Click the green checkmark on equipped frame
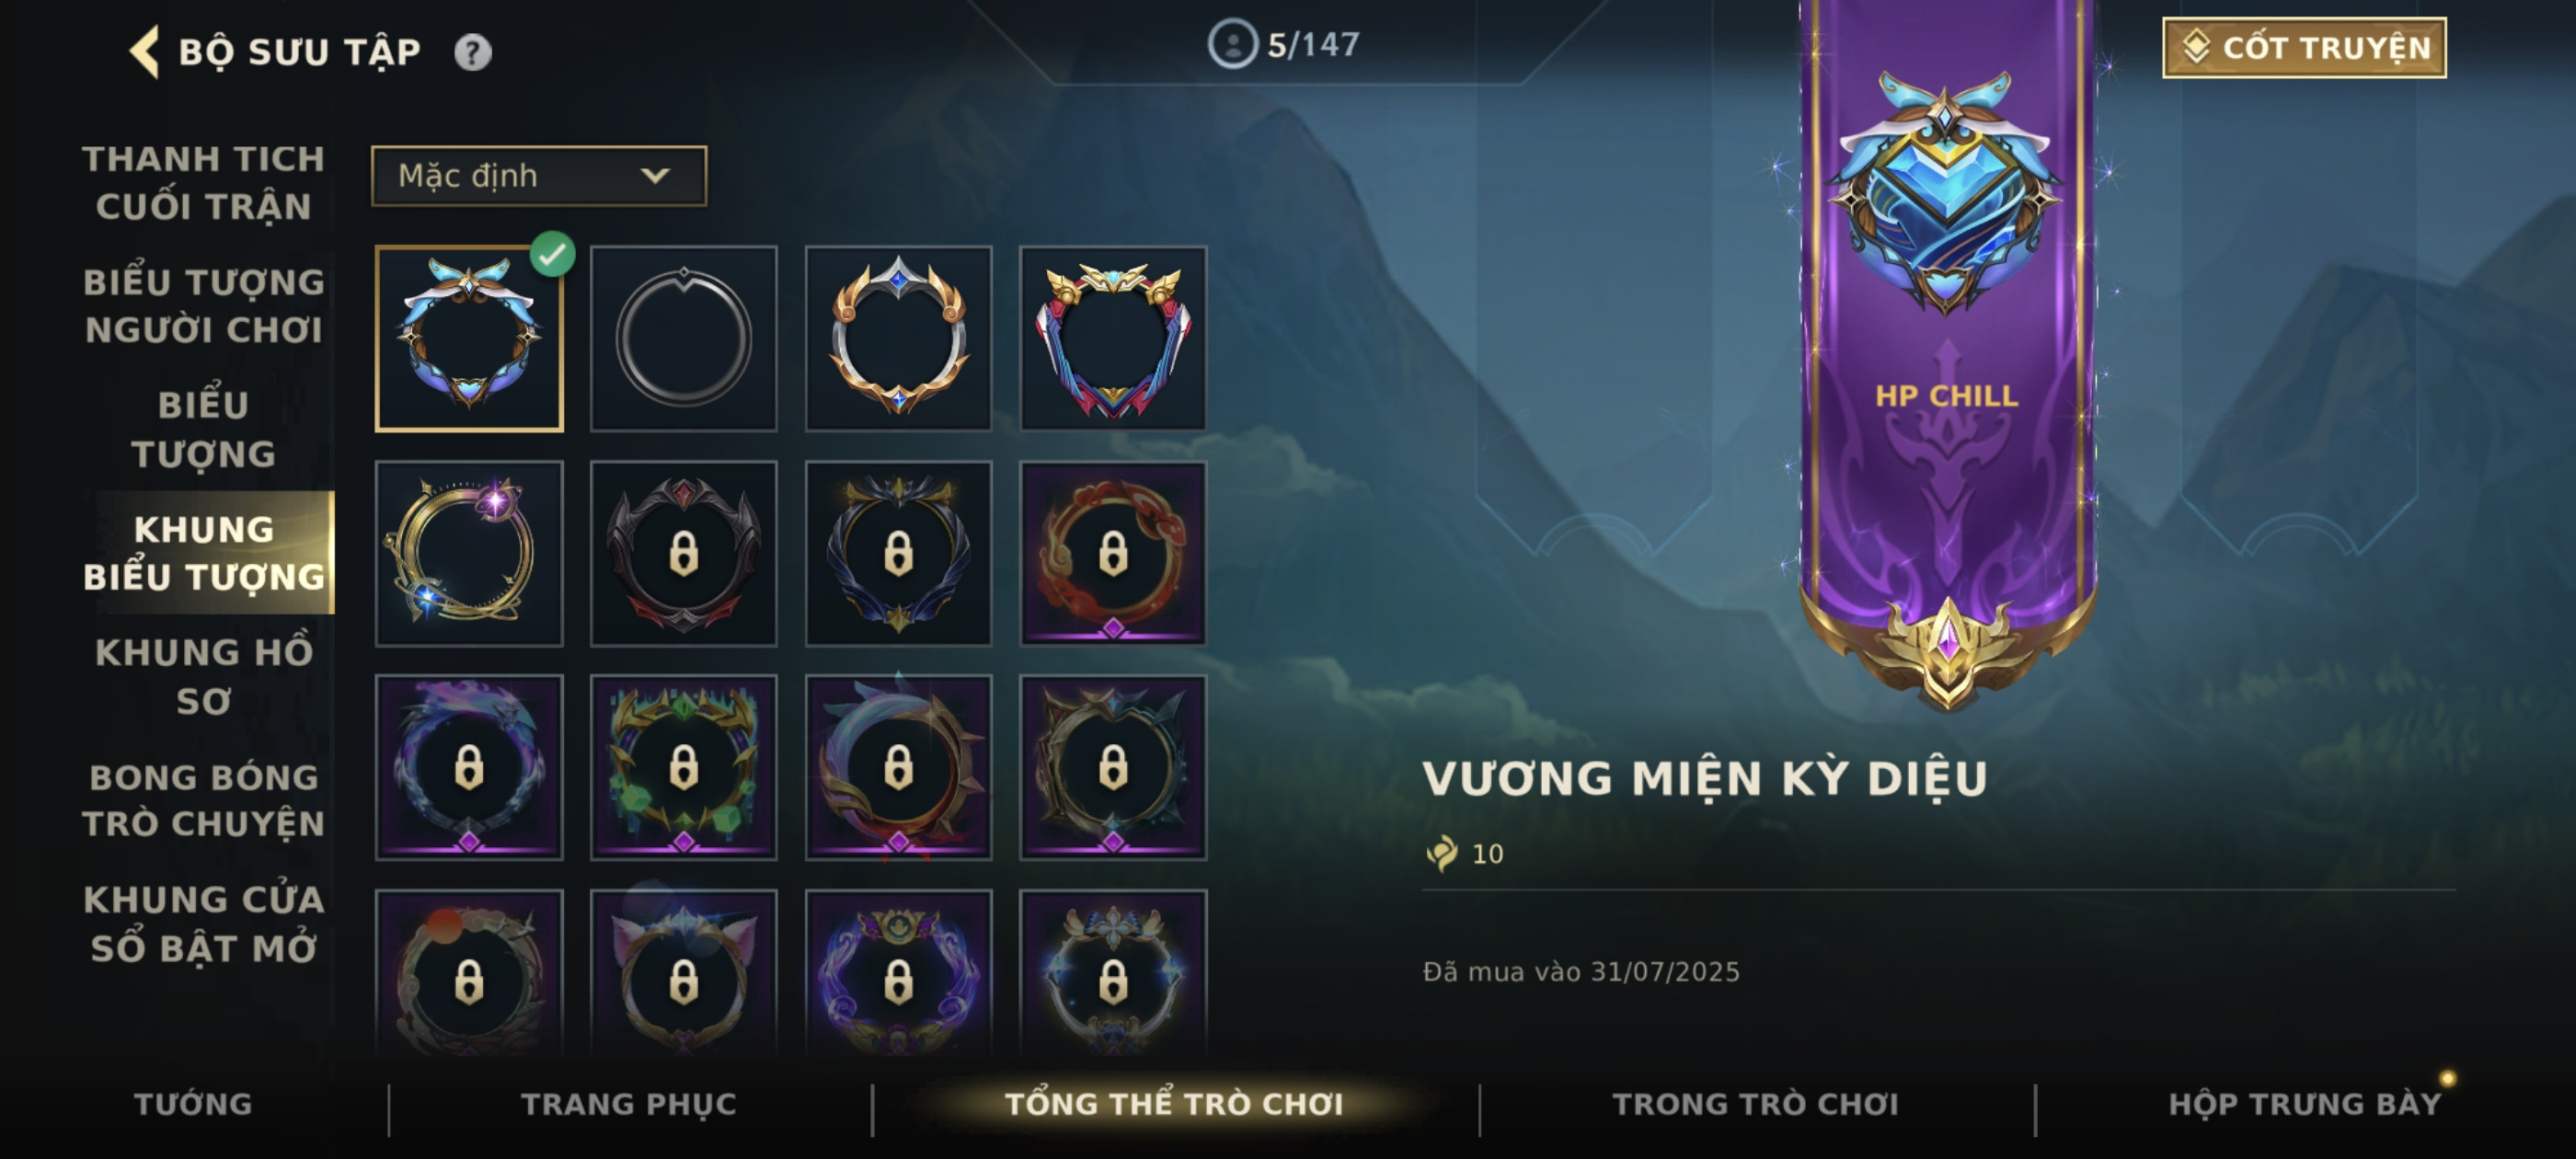 click(x=552, y=254)
